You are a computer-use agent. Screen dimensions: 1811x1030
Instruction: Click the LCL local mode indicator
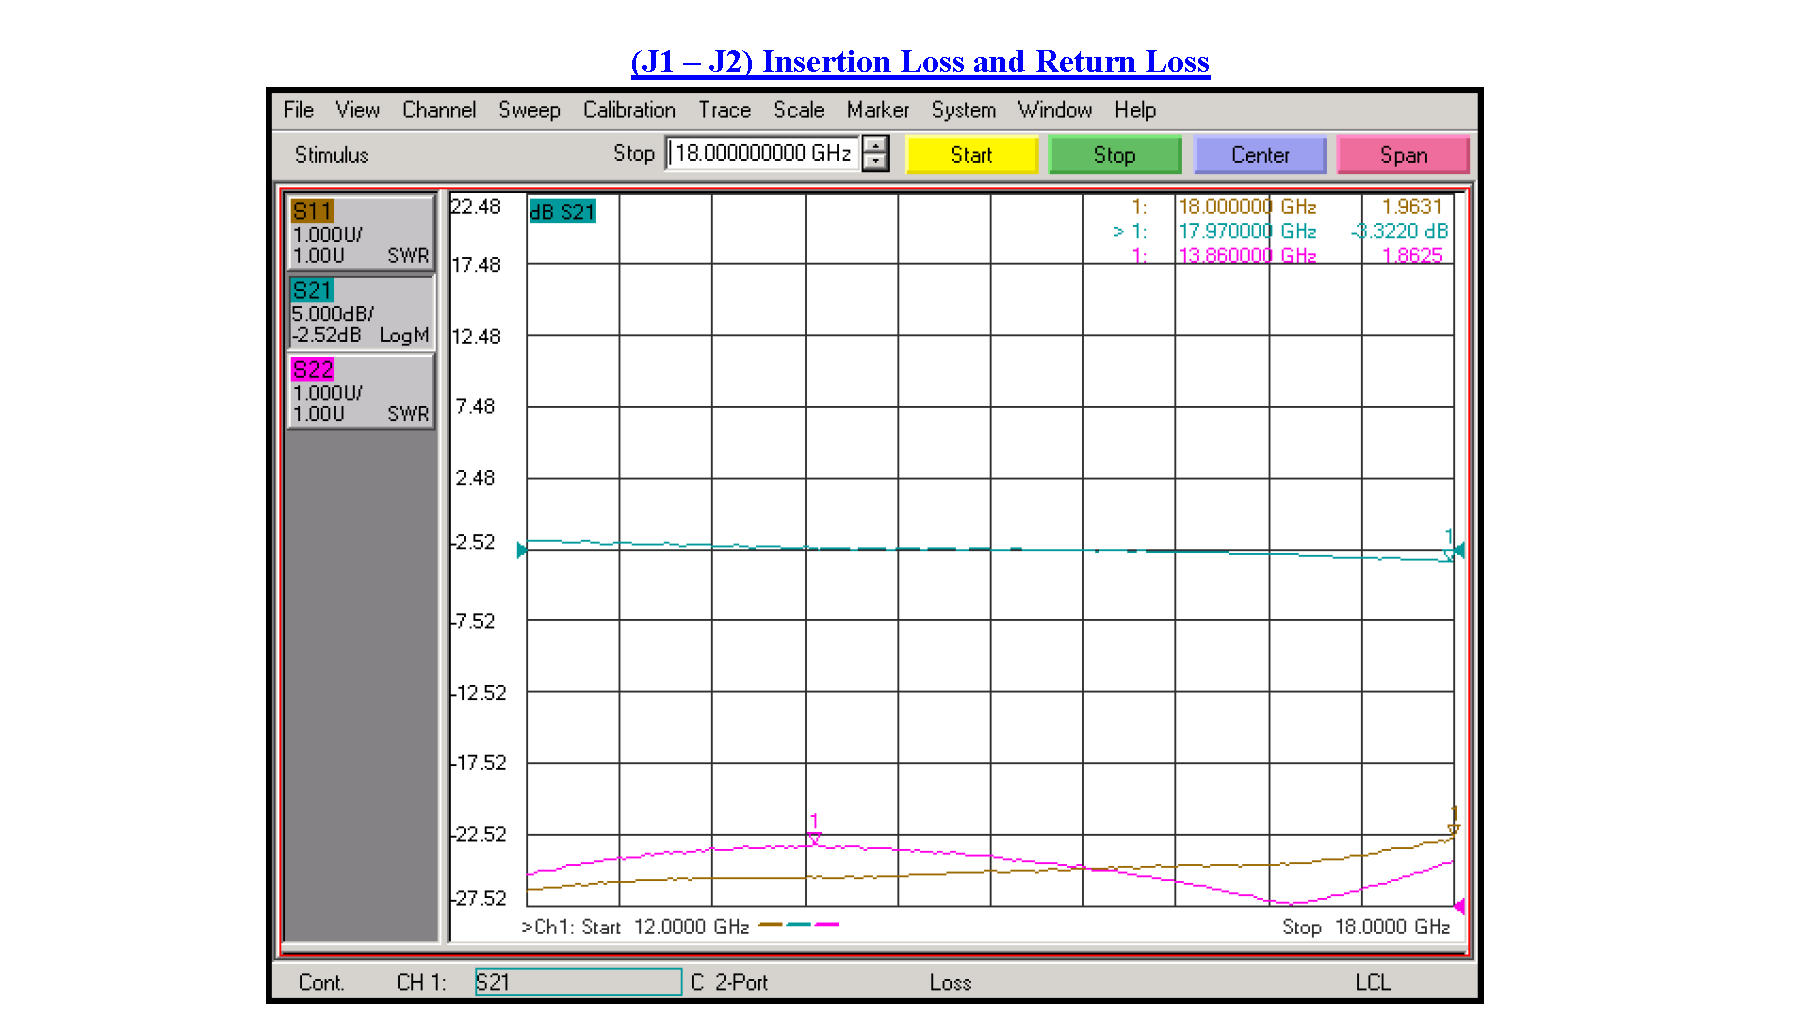[x=1374, y=982]
